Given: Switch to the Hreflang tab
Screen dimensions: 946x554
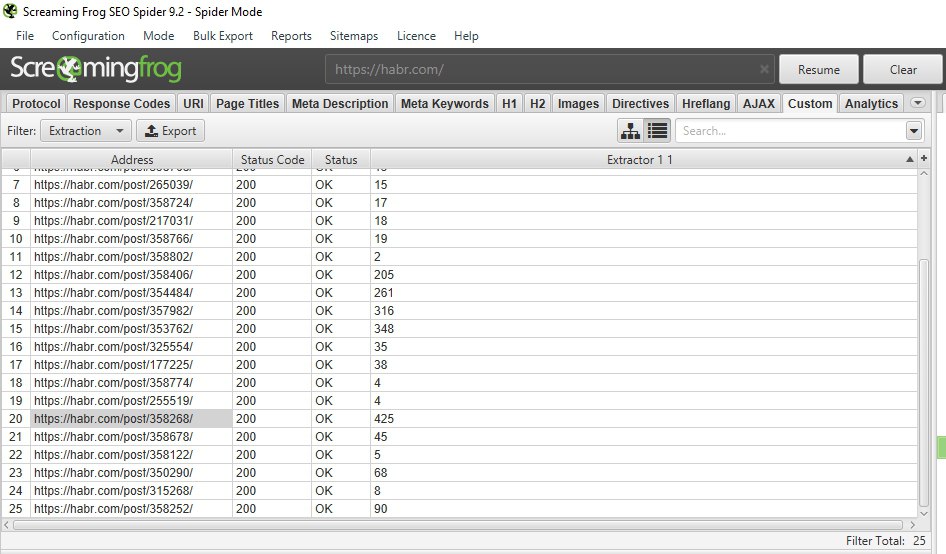Looking at the screenshot, I should coord(706,104).
